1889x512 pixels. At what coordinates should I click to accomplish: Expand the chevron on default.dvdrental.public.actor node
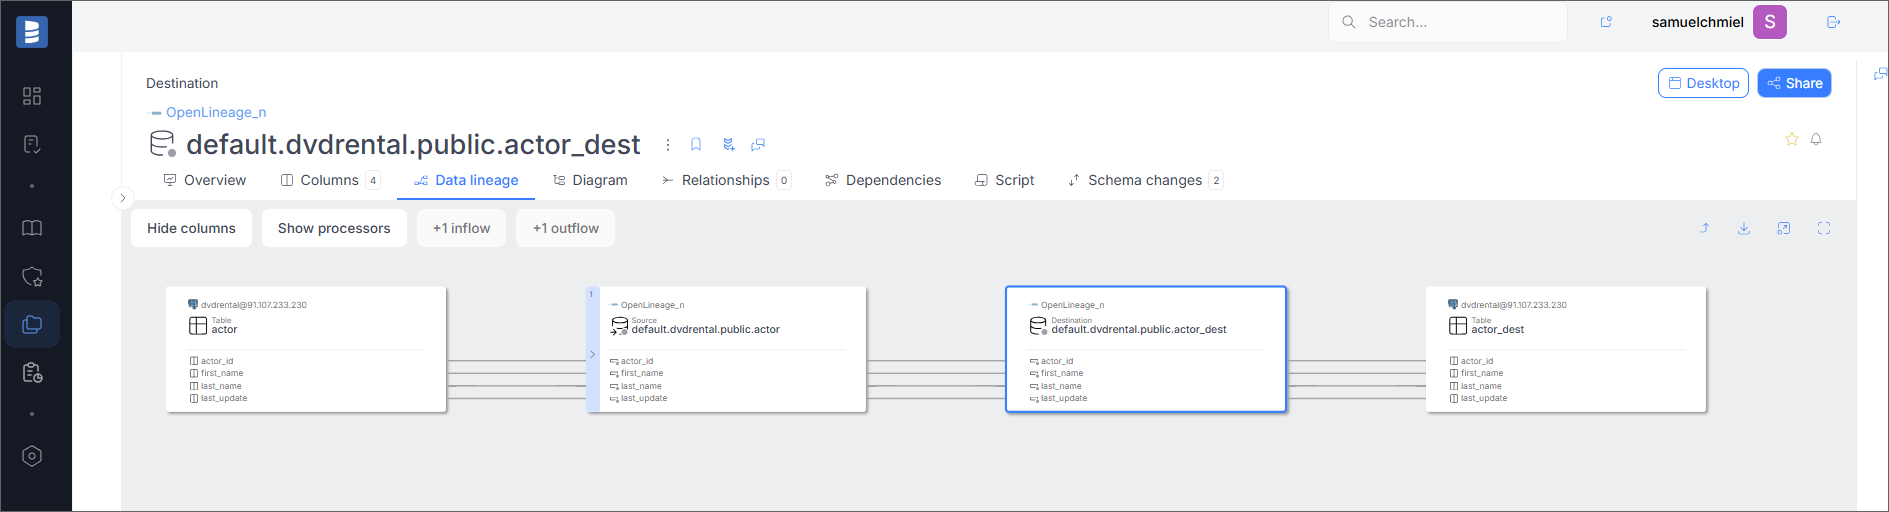pos(592,354)
